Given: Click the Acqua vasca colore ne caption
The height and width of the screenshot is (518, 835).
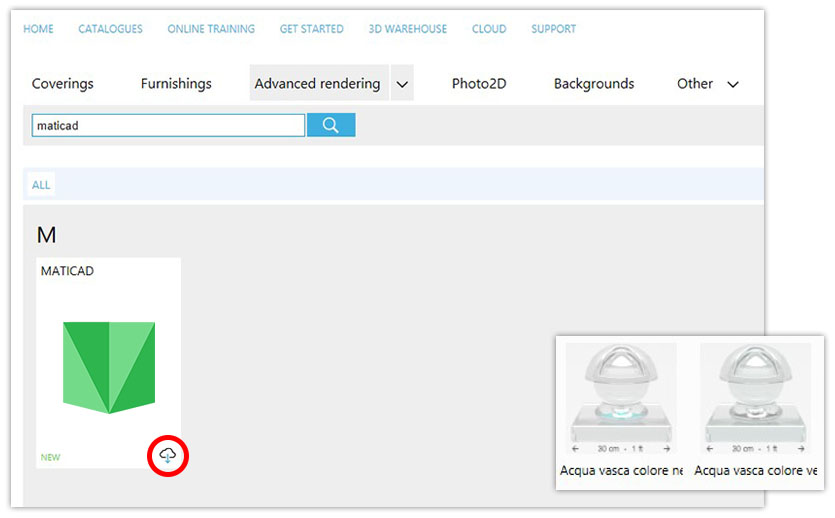Looking at the screenshot, I should [x=621, y=471].
